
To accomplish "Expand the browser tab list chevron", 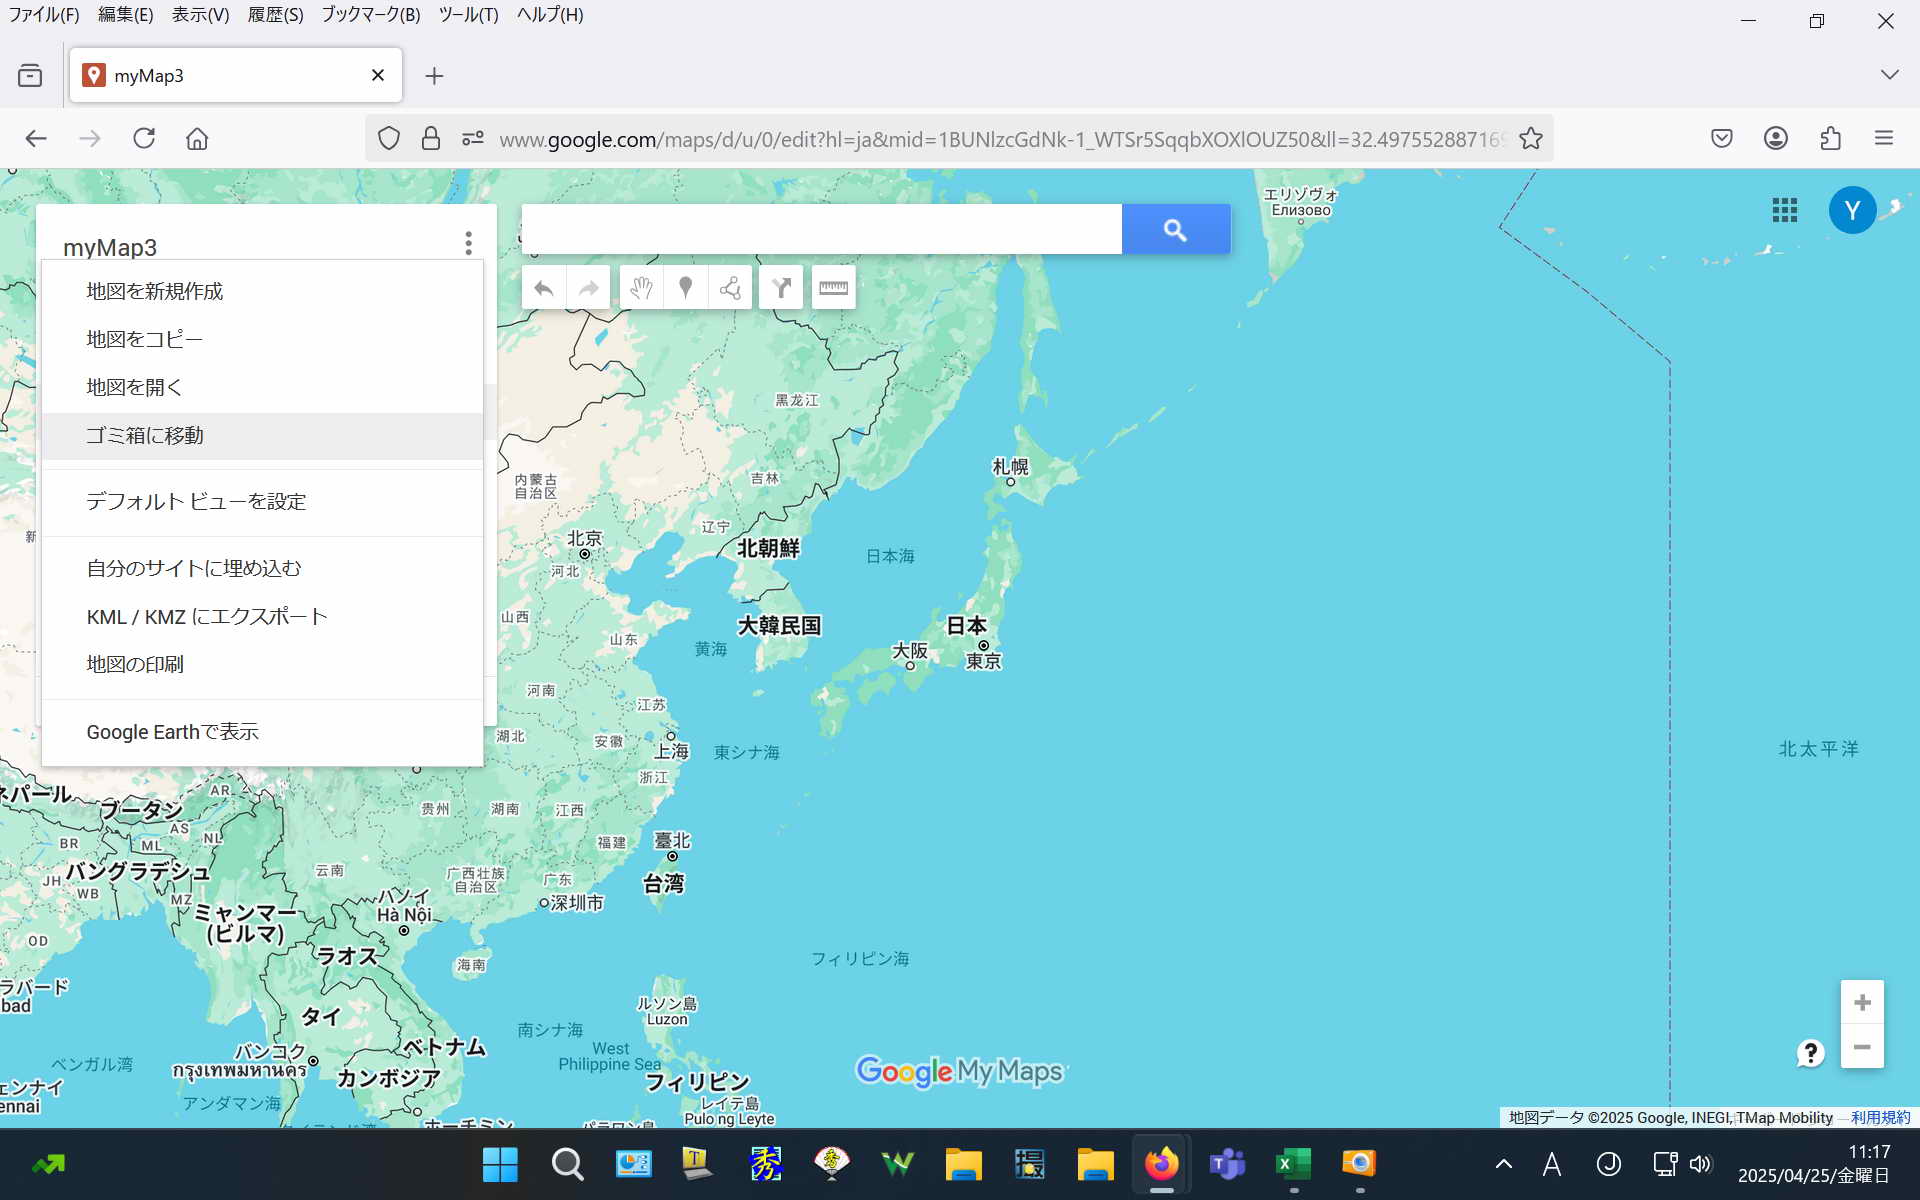I will (1889, 75).
